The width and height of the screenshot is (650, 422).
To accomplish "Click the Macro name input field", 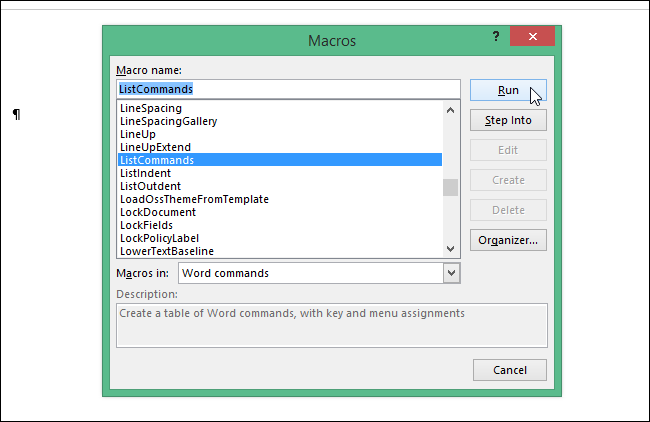I will [288, 89].
